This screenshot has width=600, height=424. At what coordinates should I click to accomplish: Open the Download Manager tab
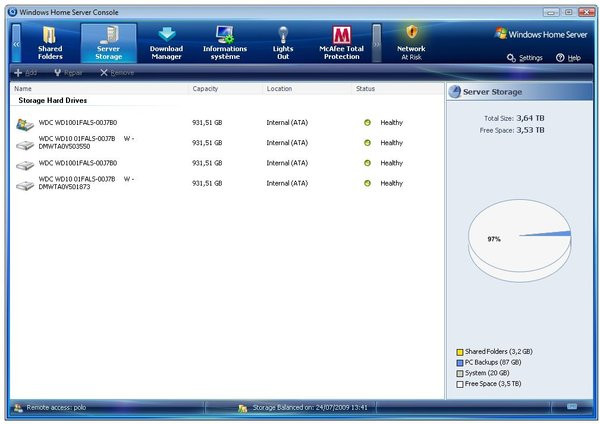[x=166, y=43]
